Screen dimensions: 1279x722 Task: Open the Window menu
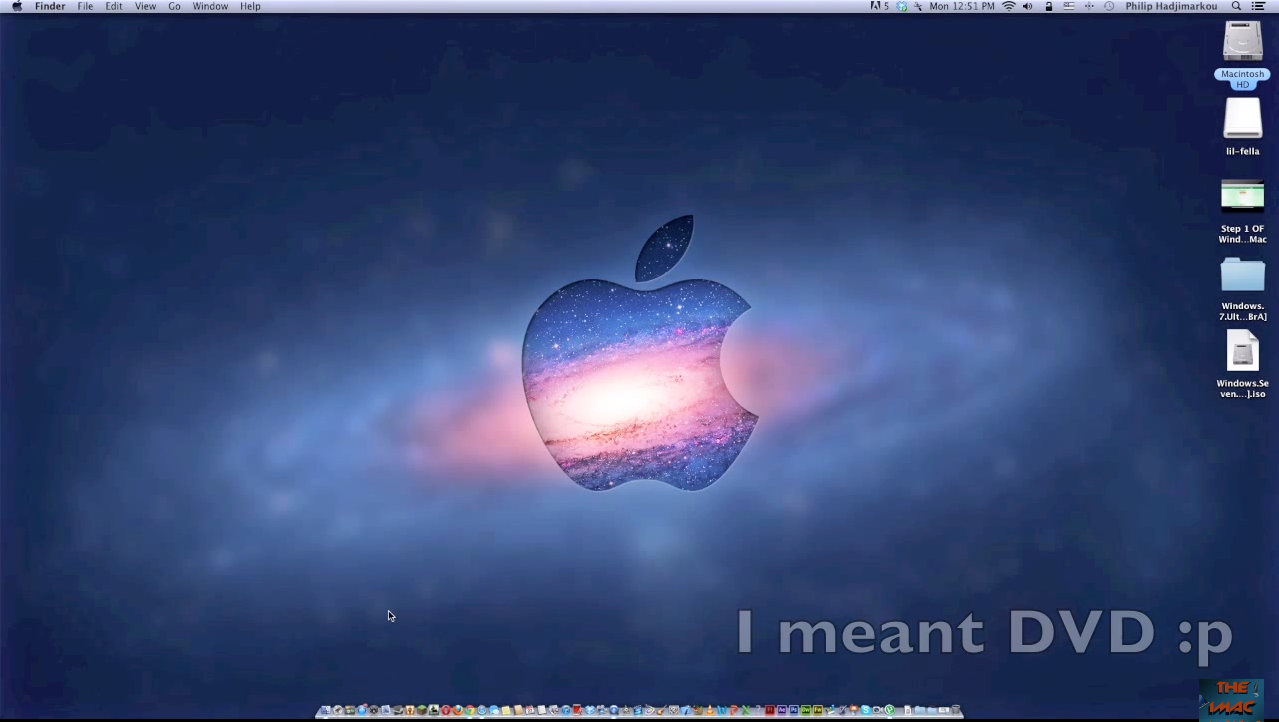[210, 6]
